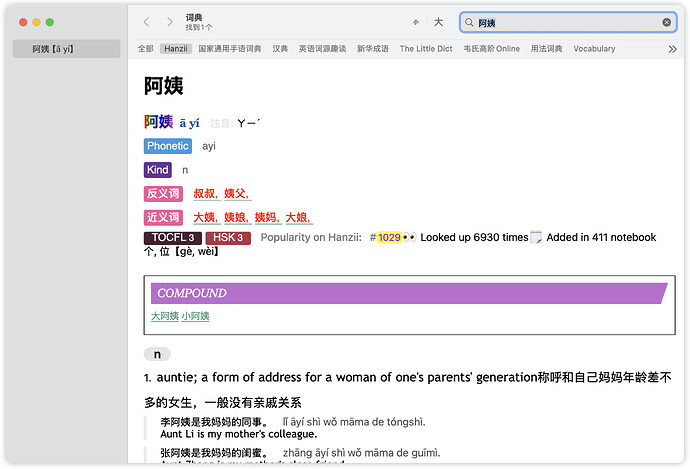
Task: Go forward with the right chevron
Action: (x=169, y=22)
